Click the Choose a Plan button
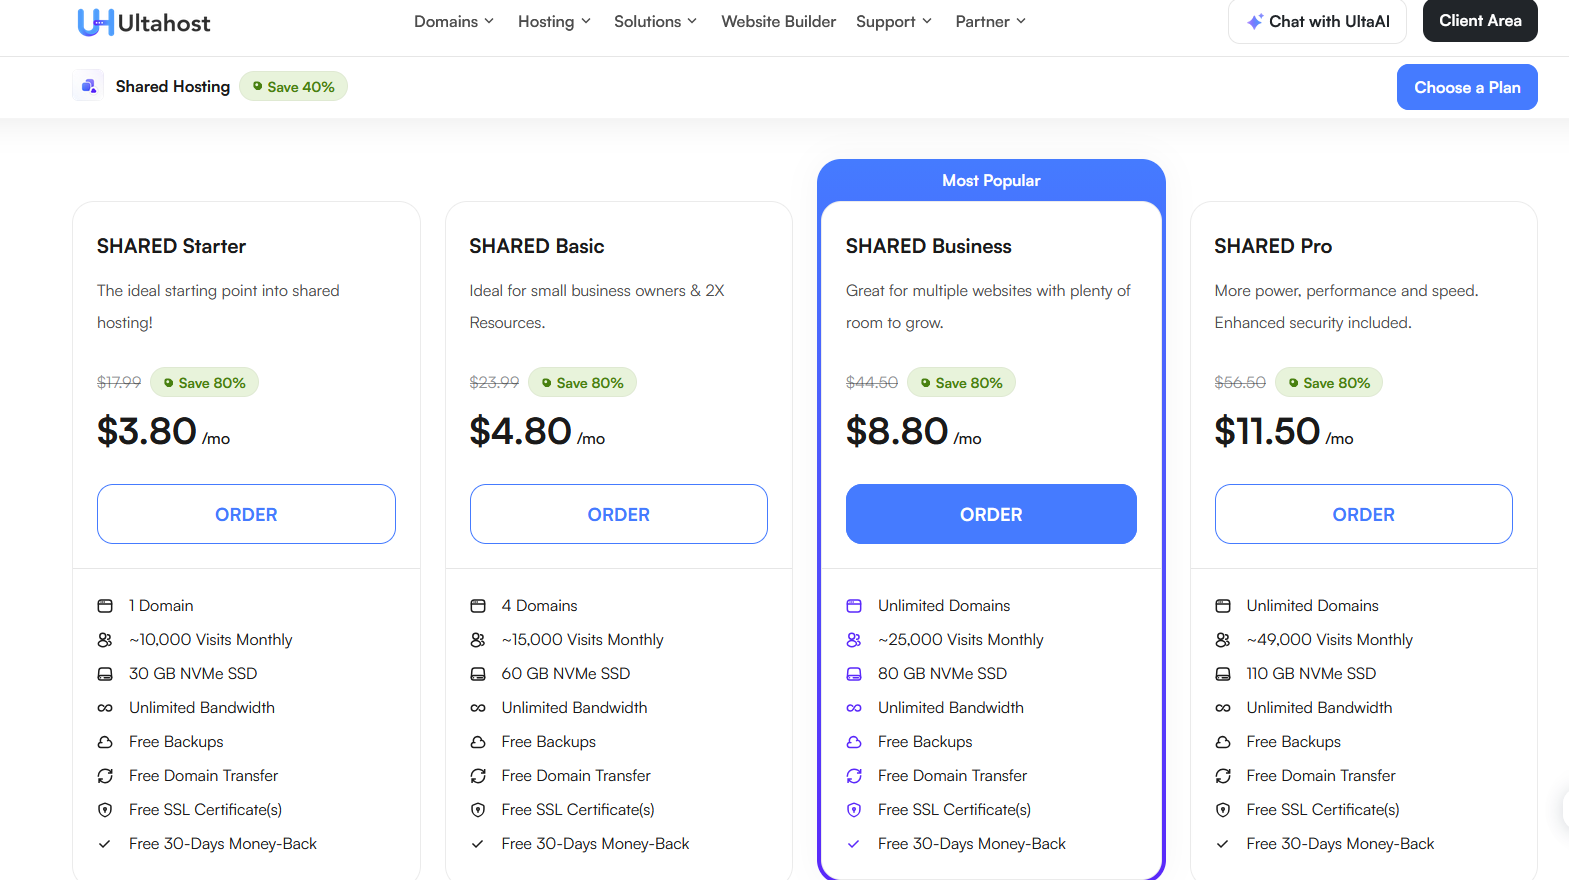Viewport: 1569px width, 880px height. pos(1467,87)
